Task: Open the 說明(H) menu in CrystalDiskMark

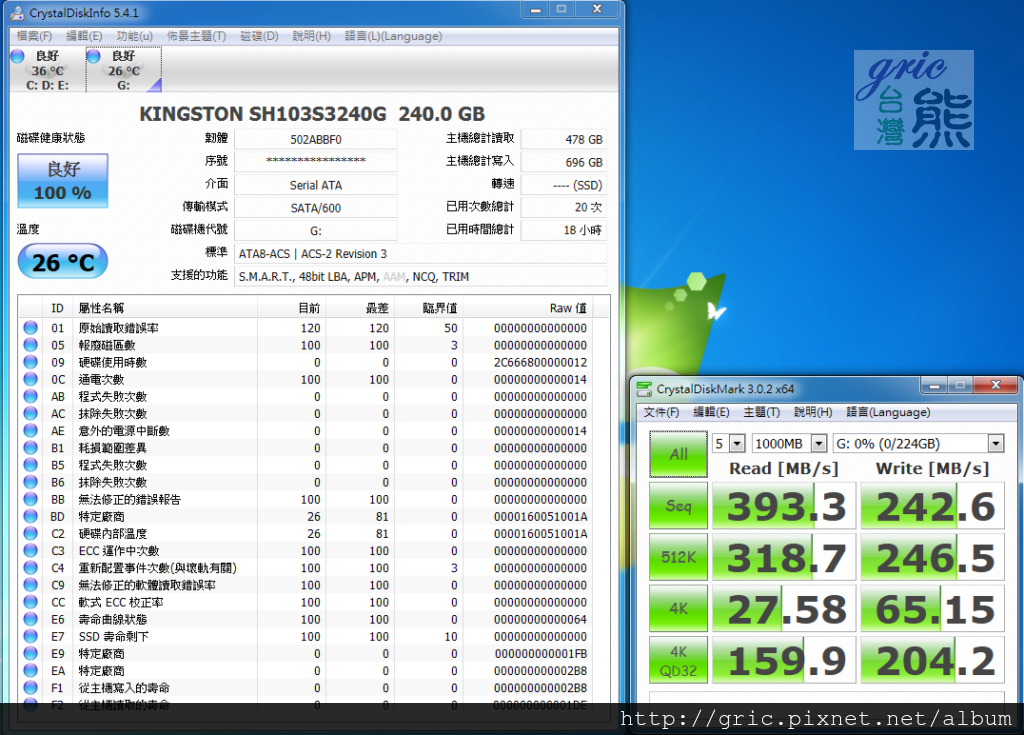Action: [x=813, y=412]
